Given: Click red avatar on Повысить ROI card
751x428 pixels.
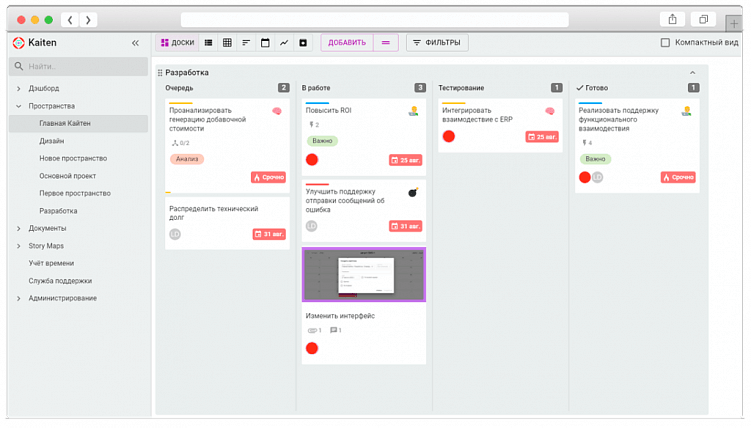Looking at the screenshot, I should 312,160.
